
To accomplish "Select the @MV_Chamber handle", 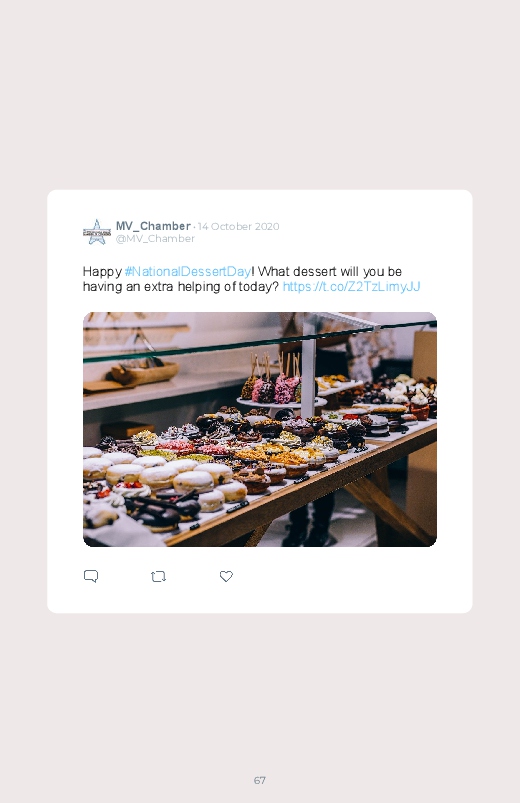I will pos(155,239).
